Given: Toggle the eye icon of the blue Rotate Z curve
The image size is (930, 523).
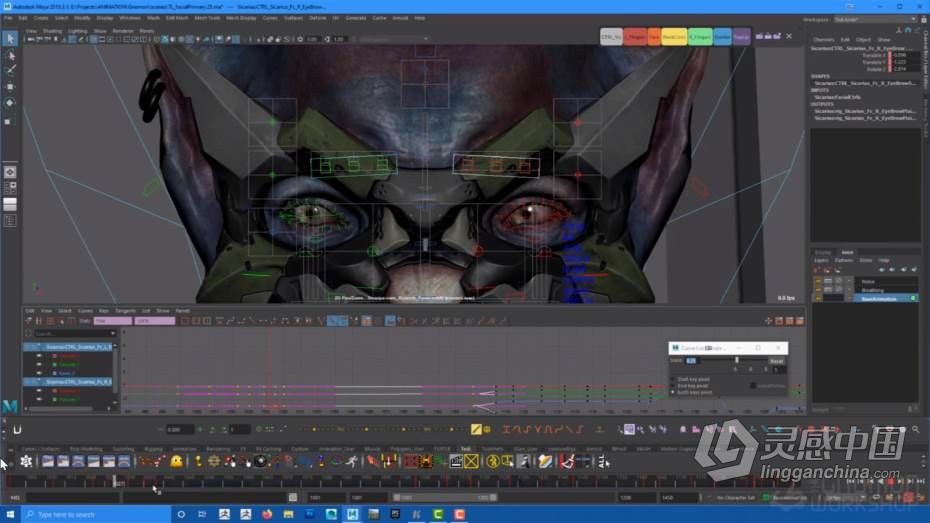Looking at the screenshot, I should coord(39,373).
